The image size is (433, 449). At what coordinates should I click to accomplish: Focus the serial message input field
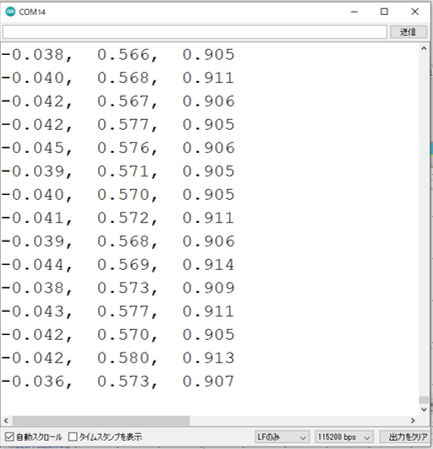pyautogui.click(x=195, y=32)
